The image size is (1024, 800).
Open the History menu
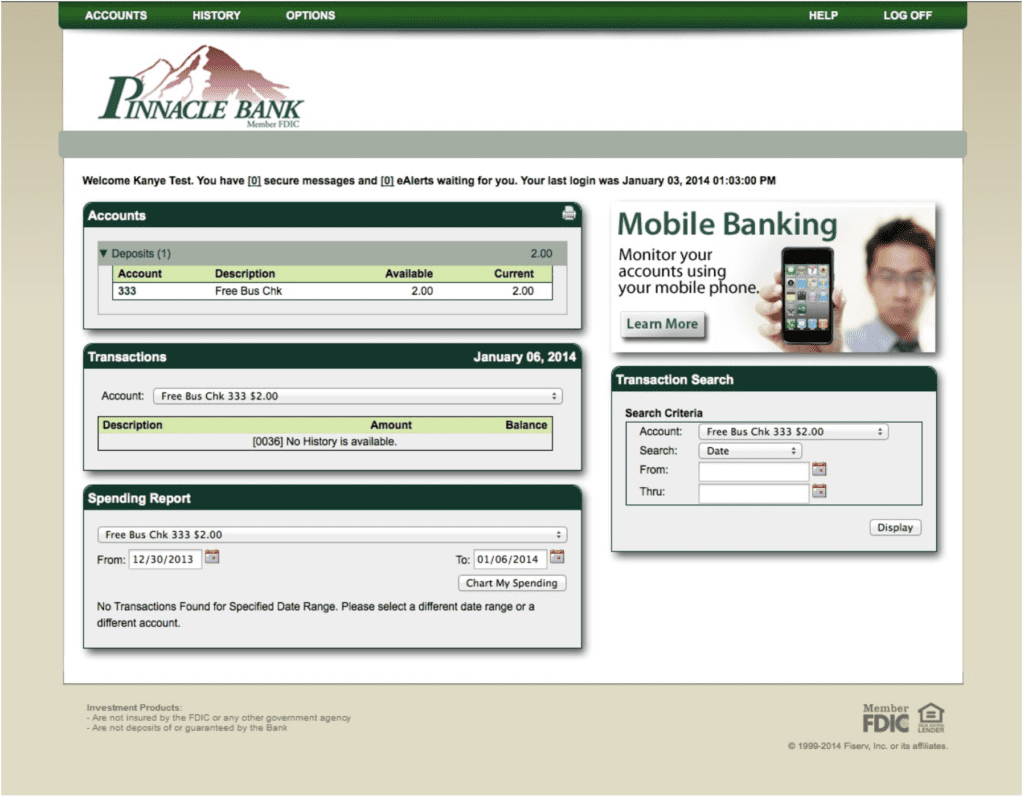point(215,15)
